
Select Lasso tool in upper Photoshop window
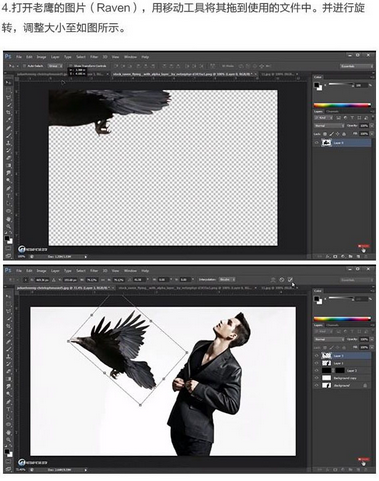click(9, 98)
